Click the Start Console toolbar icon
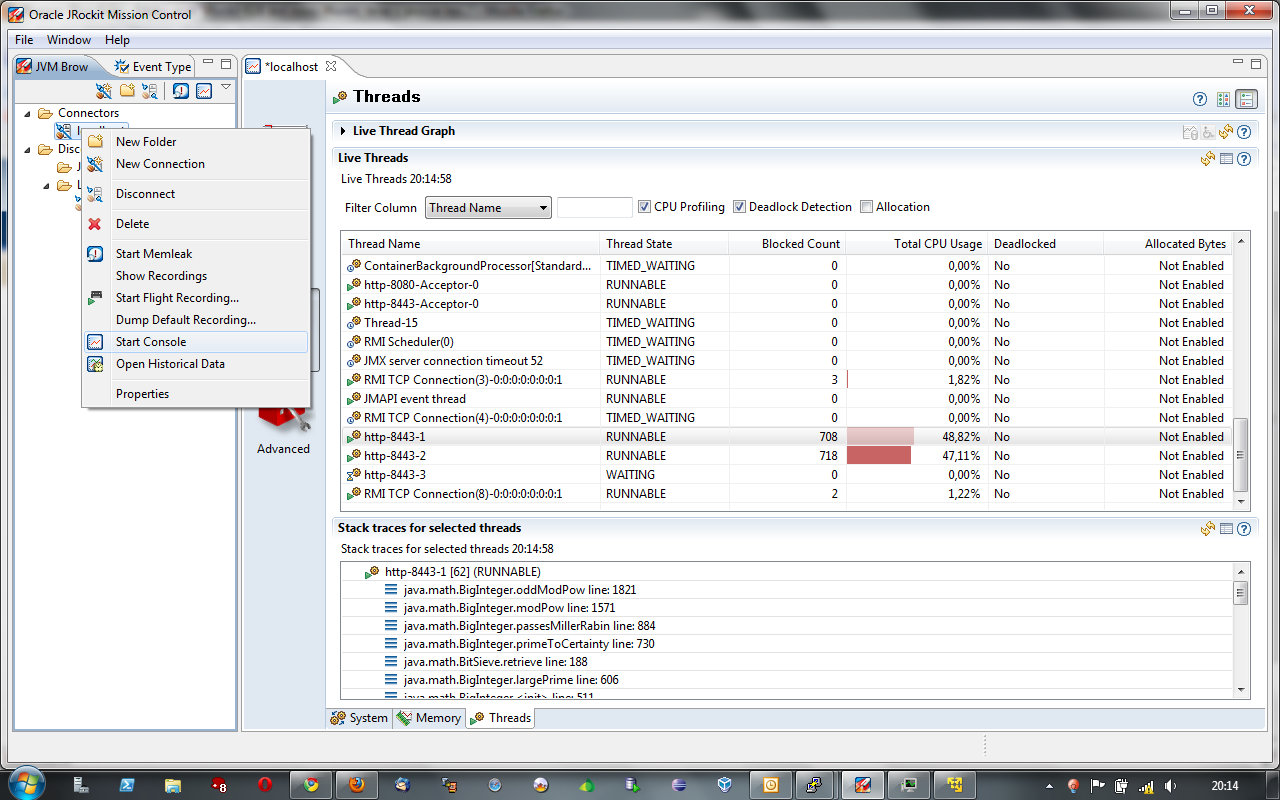 [204, 91]
